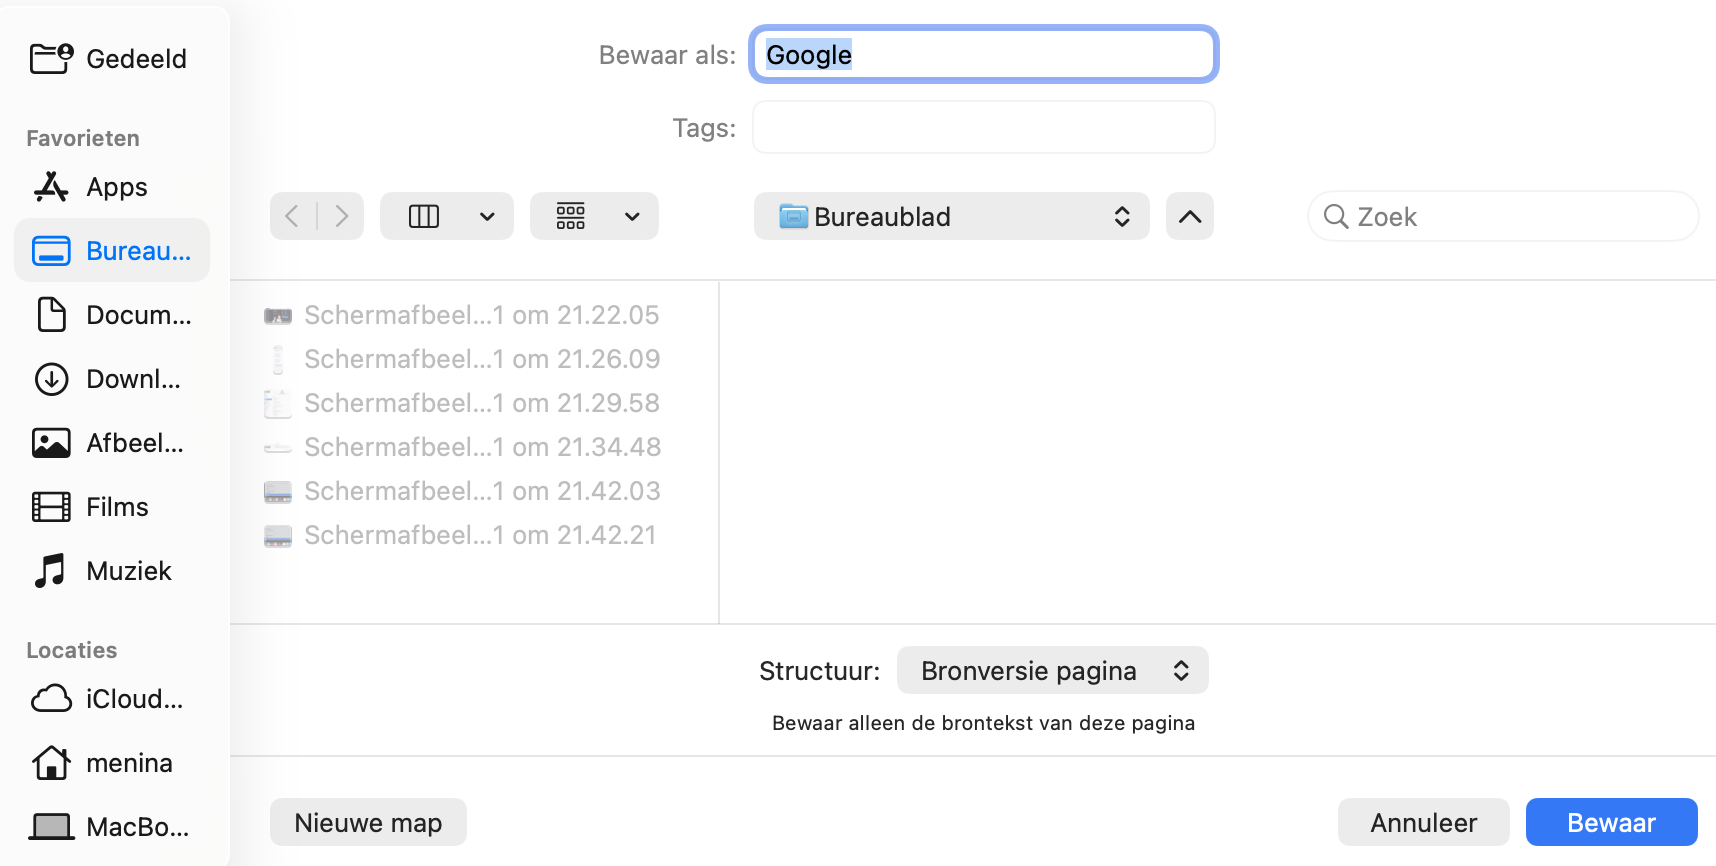Select the Gedeeld shared folder icon
Viewport: 1716px width, 866px height.
(50, 57)
